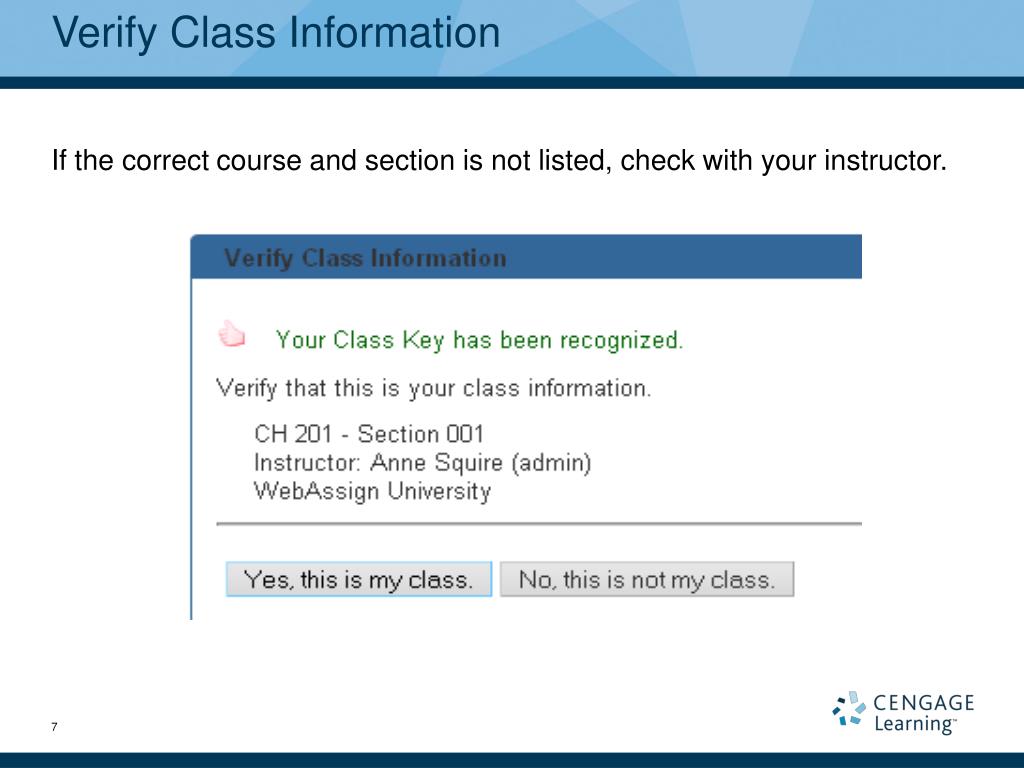Click the word 'instructor' in the instruction sentence
Screen dimensions: 1024x768
click(884, 161)
